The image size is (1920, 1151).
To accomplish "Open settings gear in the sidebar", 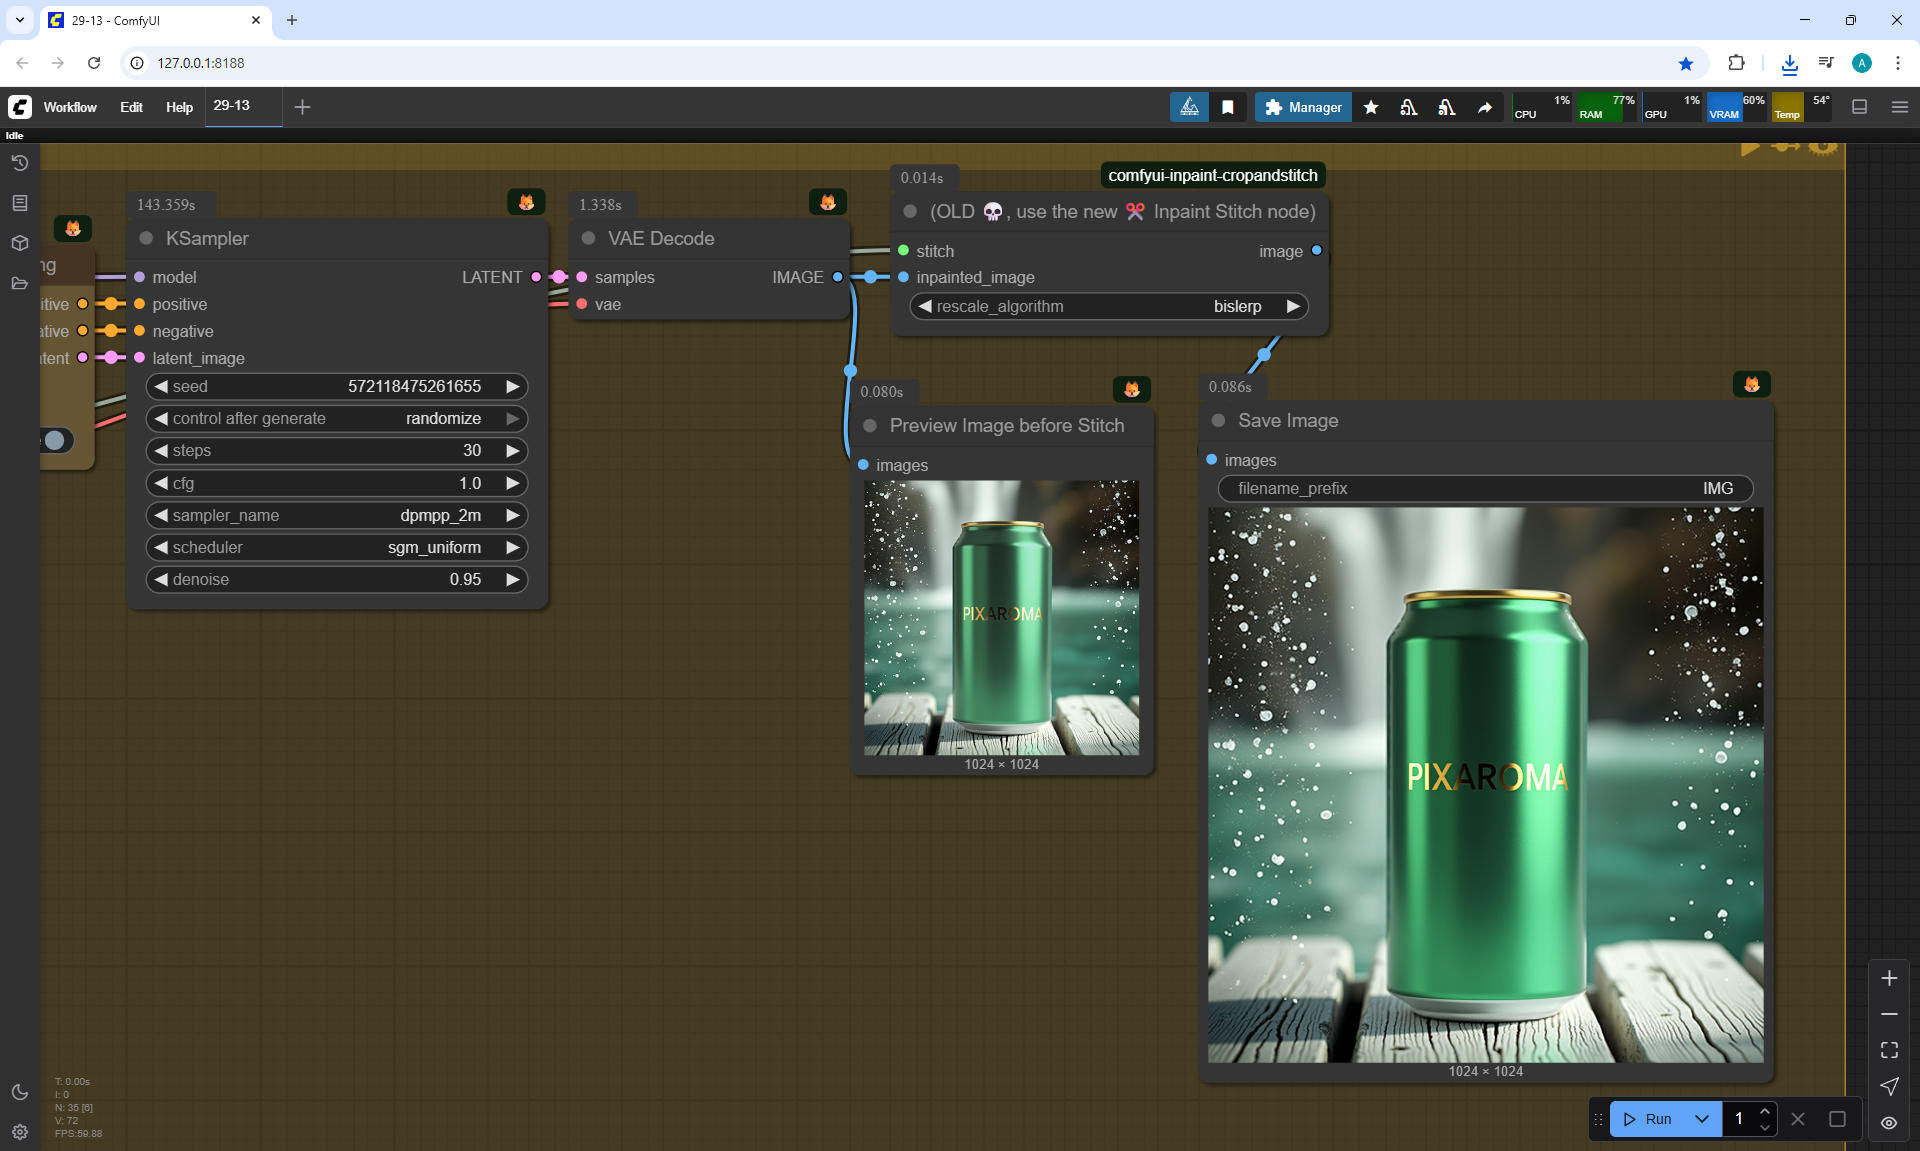I will point(19,1132).
